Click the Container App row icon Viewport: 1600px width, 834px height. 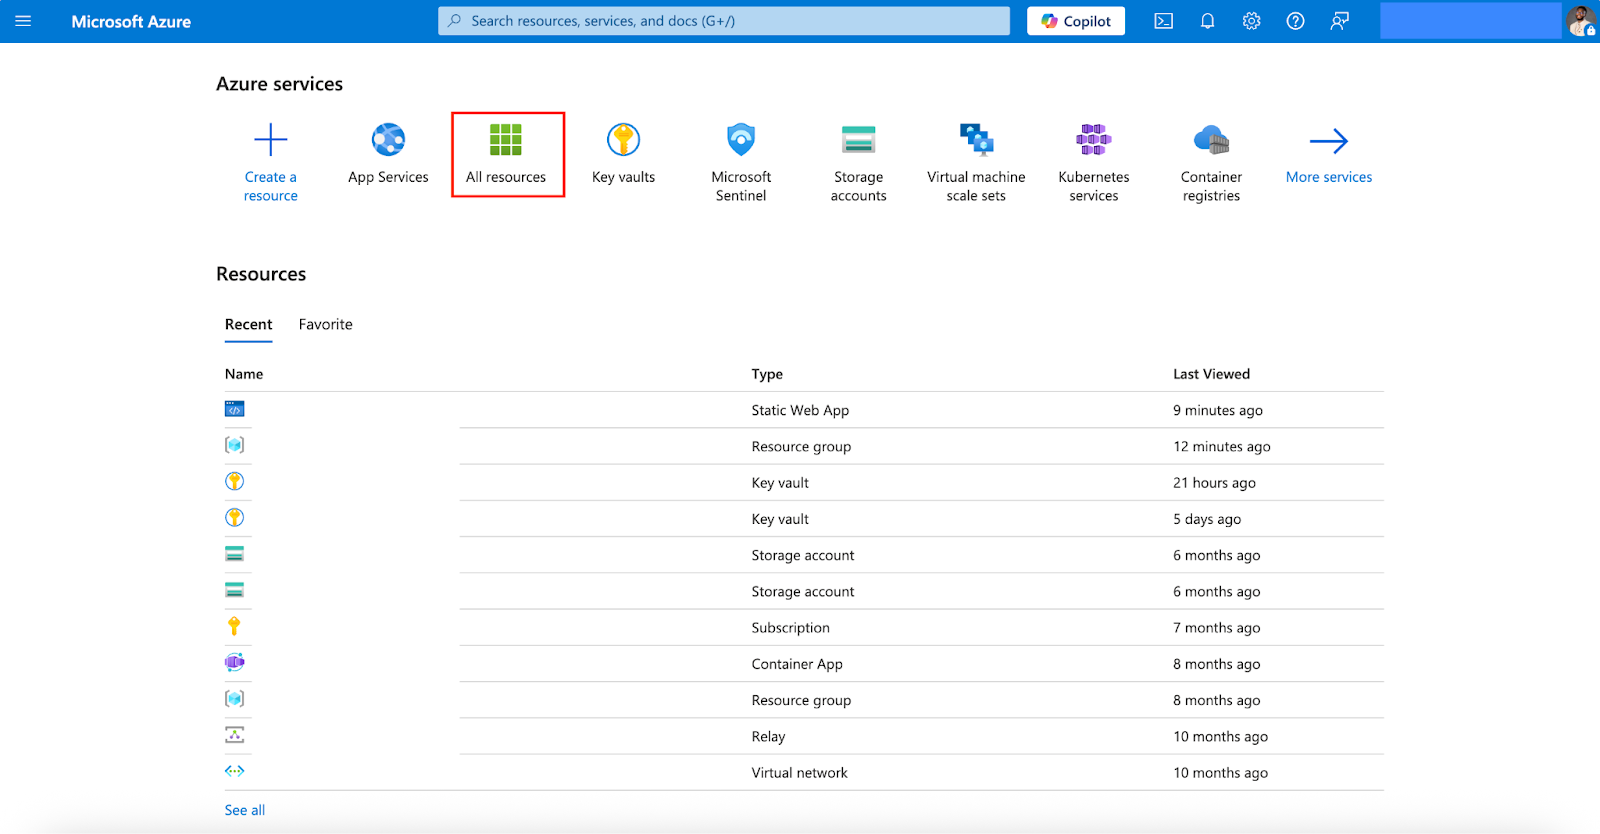point(235,662)
